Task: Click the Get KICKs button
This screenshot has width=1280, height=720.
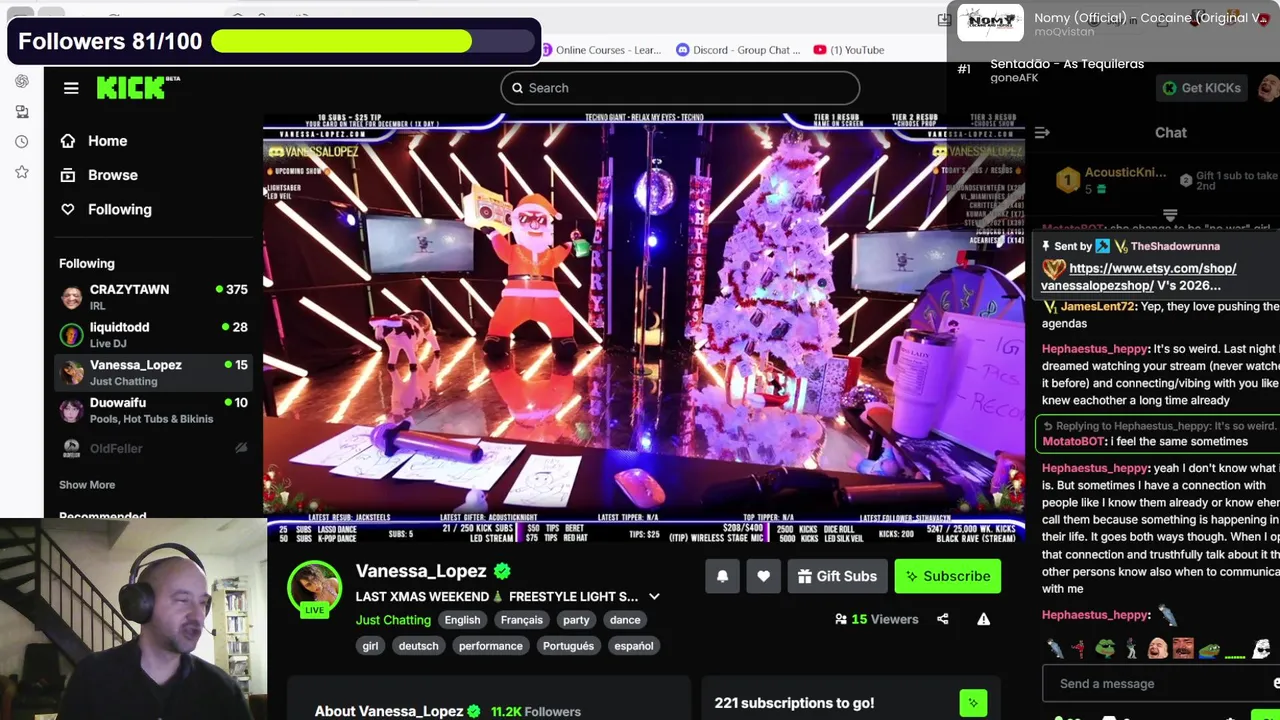Action: 1201,88
